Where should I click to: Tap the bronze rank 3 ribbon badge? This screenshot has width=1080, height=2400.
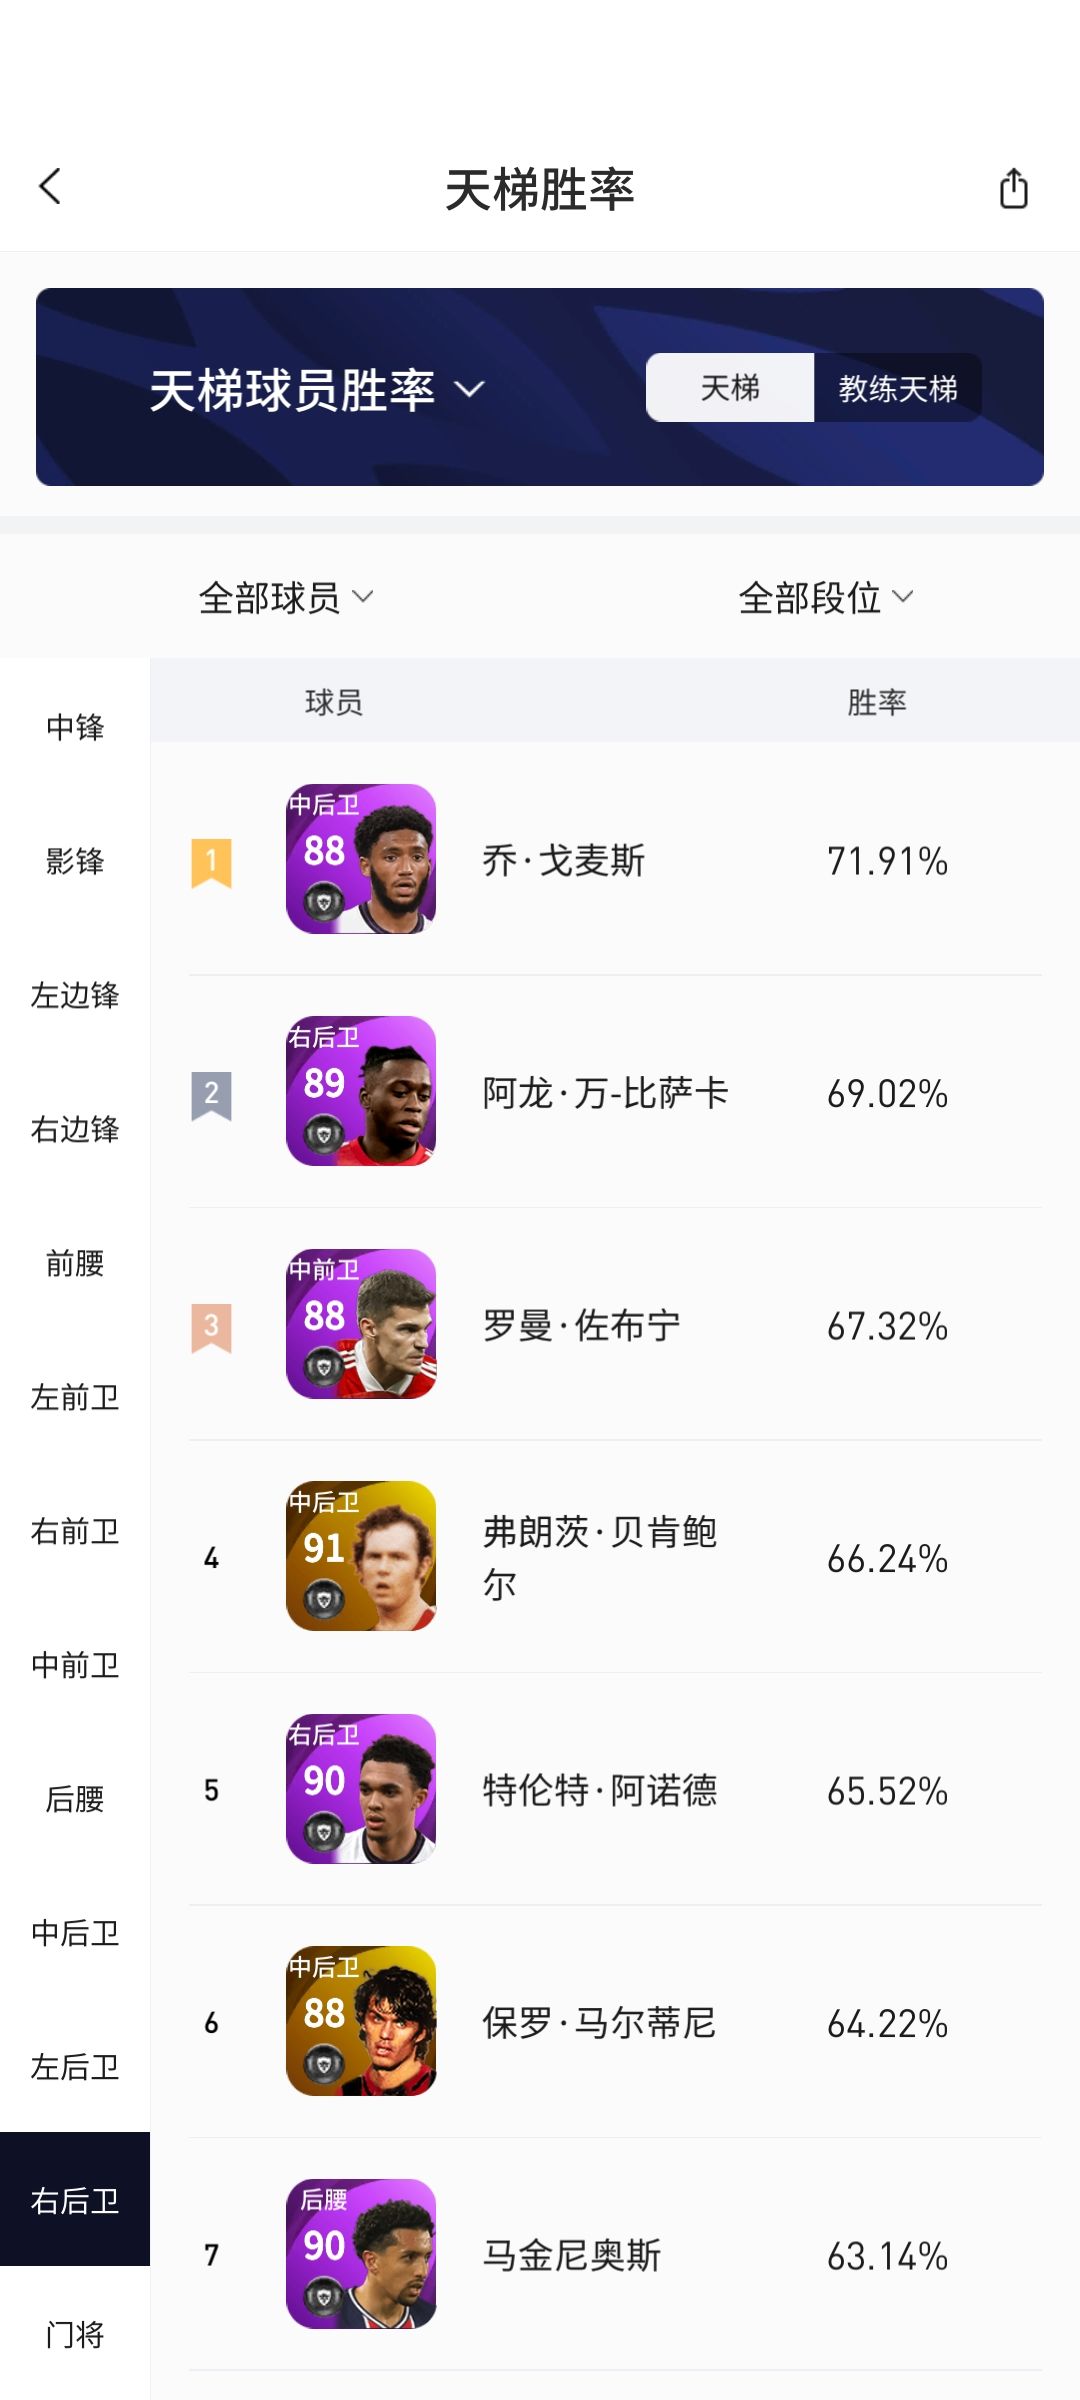[211, 1327]
